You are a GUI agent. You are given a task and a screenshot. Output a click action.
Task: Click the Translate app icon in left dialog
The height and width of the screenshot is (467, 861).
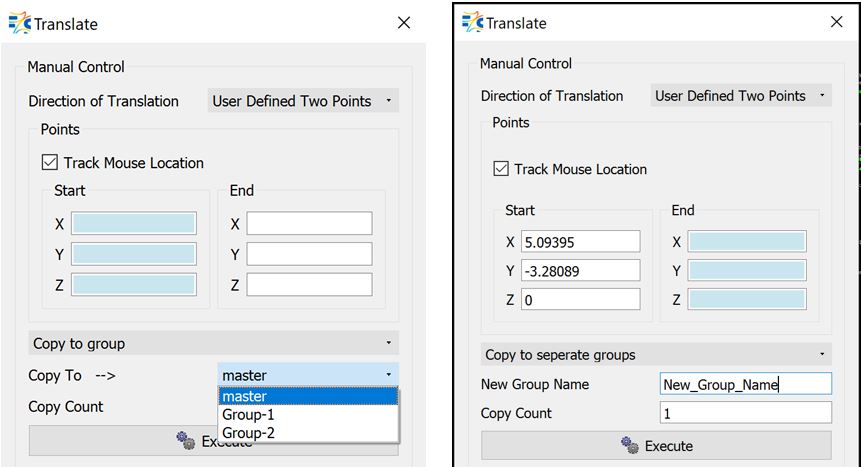(20, 22)
